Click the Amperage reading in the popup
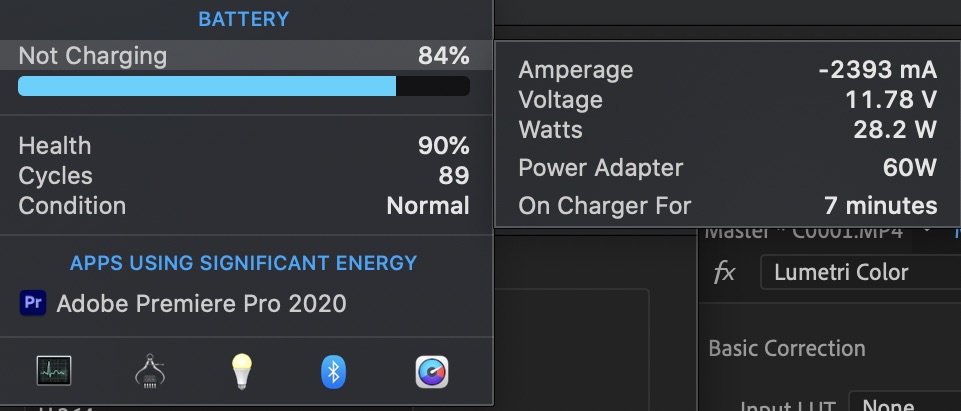This screenshot has width=961, height=411. click(x=727, y=70)
